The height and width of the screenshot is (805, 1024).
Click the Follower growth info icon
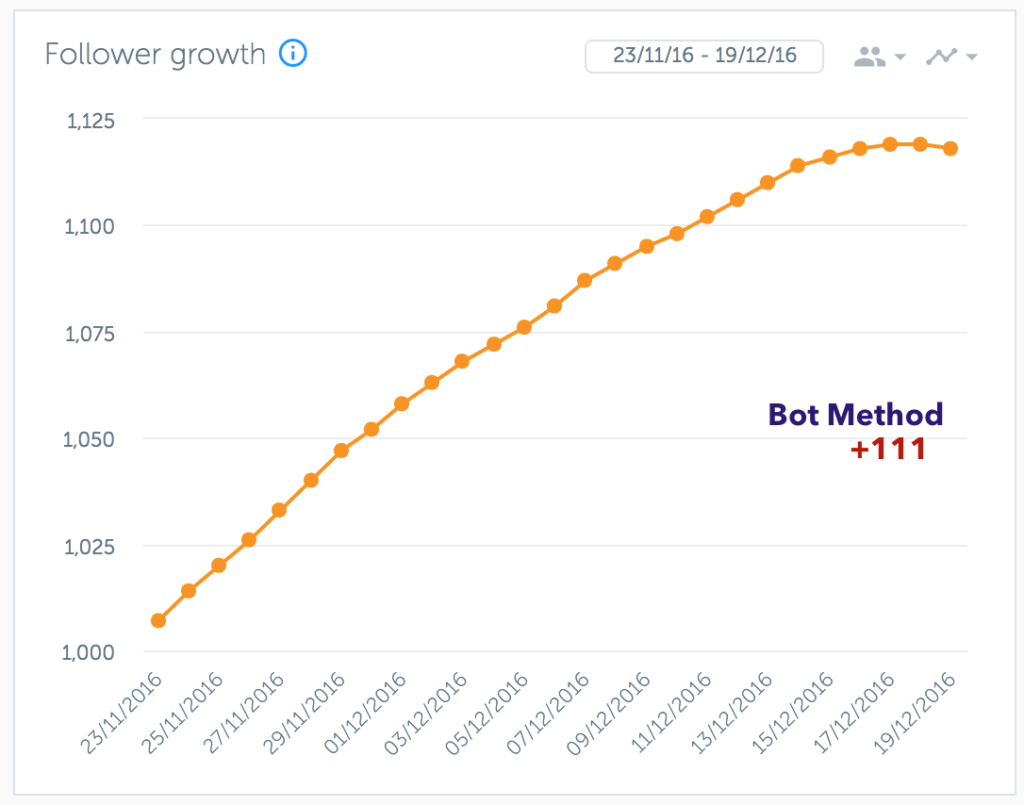point(293,53)
